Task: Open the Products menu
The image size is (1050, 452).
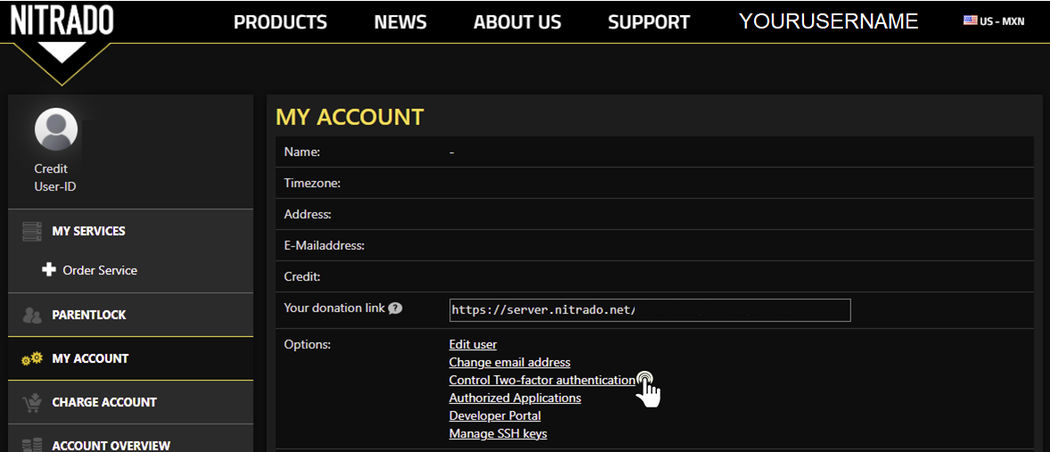Action: coord(280,22)
